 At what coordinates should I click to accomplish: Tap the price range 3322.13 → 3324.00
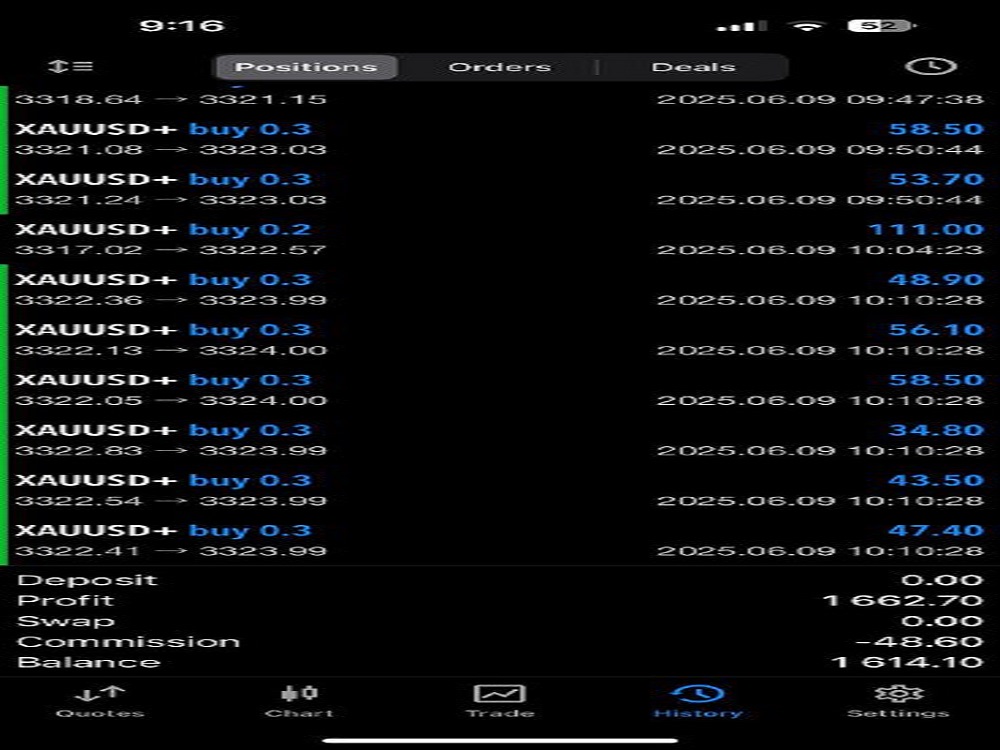pyautogui.click(x=170, y=351)
